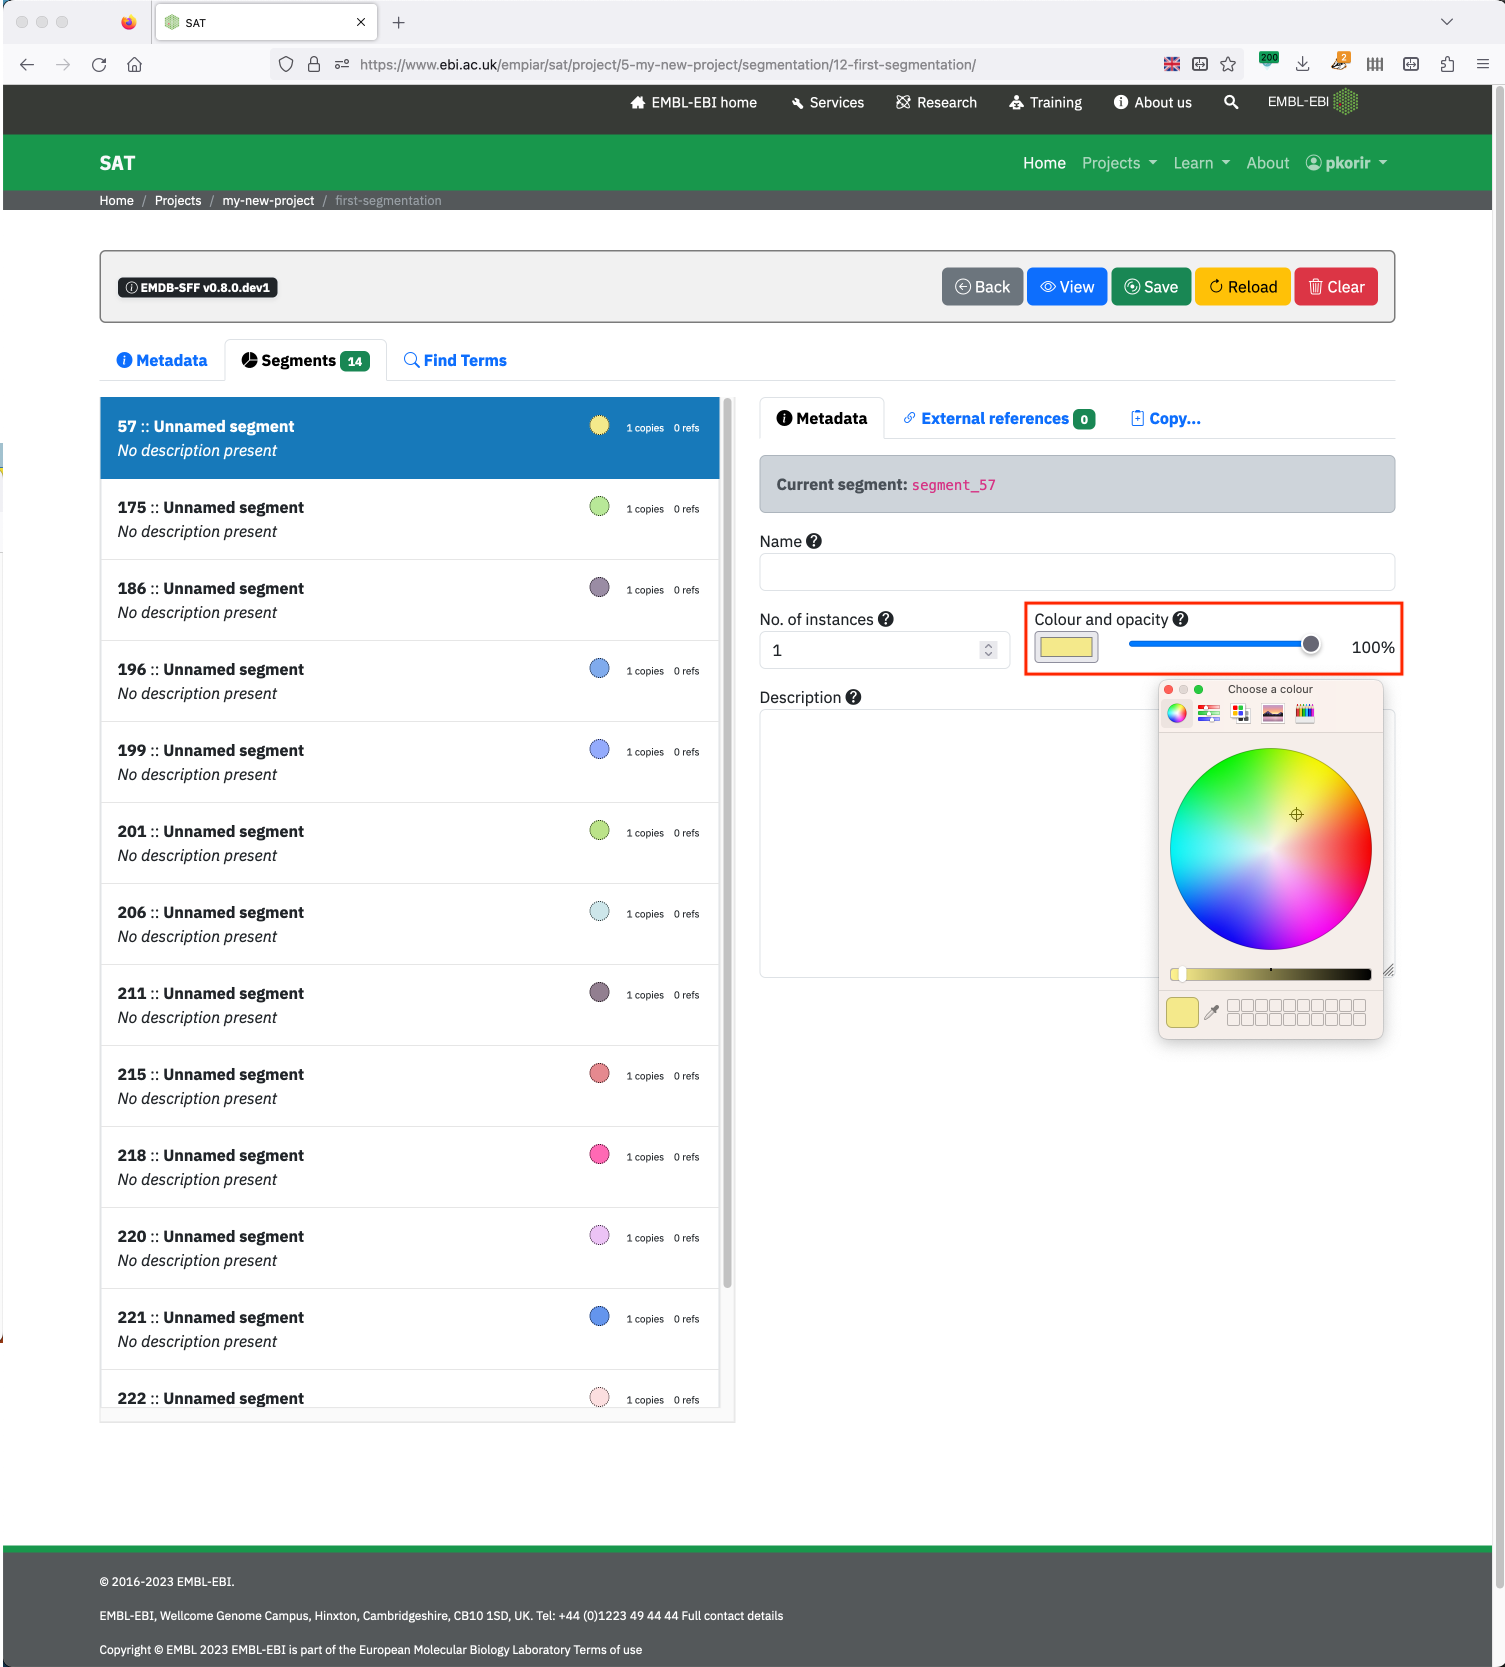This screenshot has height=1667, width=1505.
Task: Go back in browser history
Action: [27, 64]
